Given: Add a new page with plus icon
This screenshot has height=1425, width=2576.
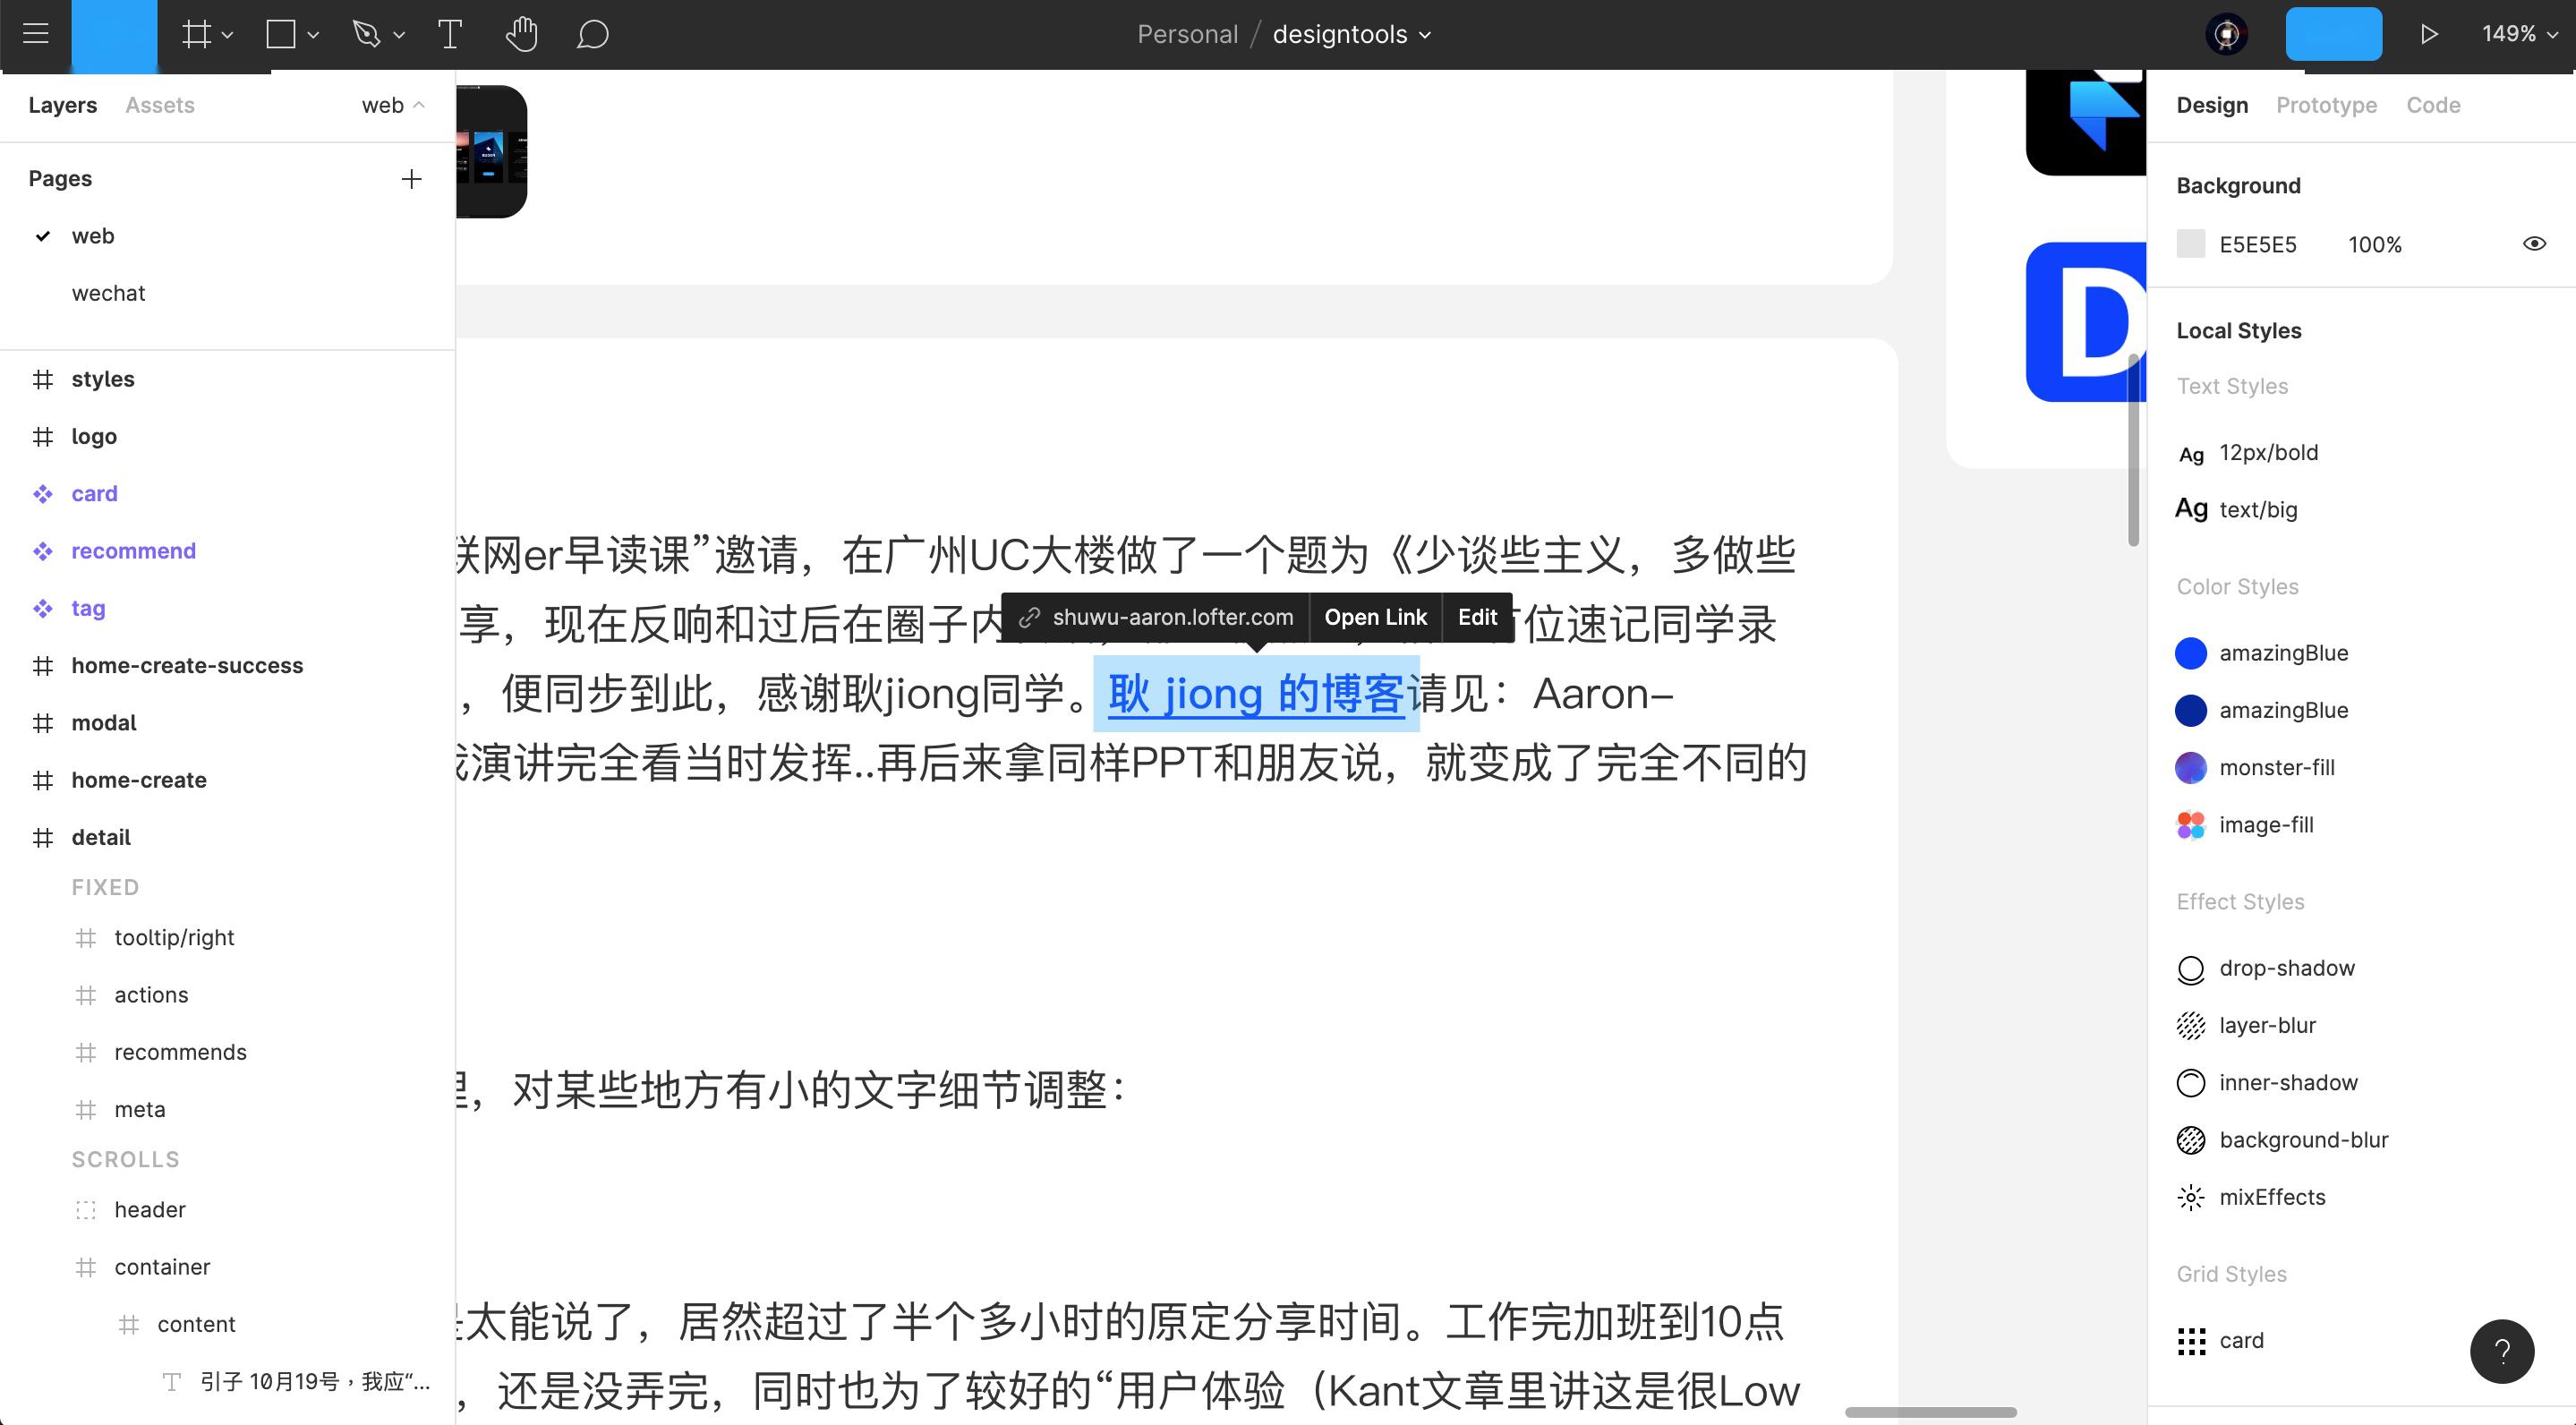Looking at the screenshot, I should click(411, 179).
